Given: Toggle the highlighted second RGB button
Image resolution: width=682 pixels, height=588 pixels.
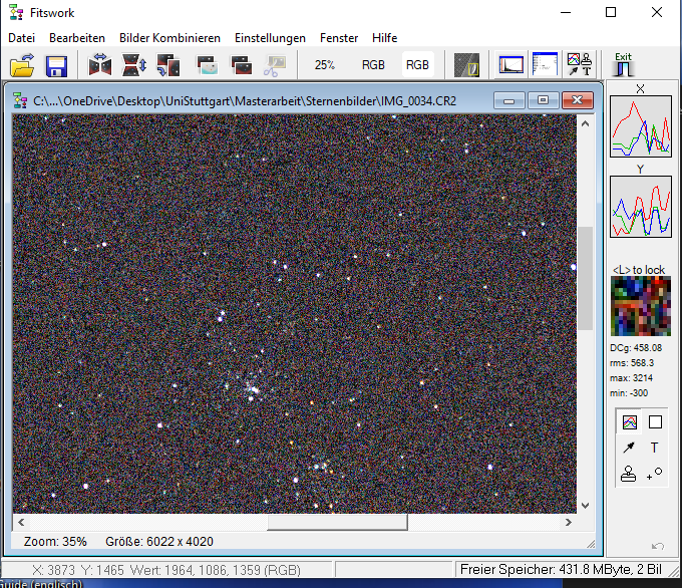Looking at the screenshot, I should click(x=418, y=65).
